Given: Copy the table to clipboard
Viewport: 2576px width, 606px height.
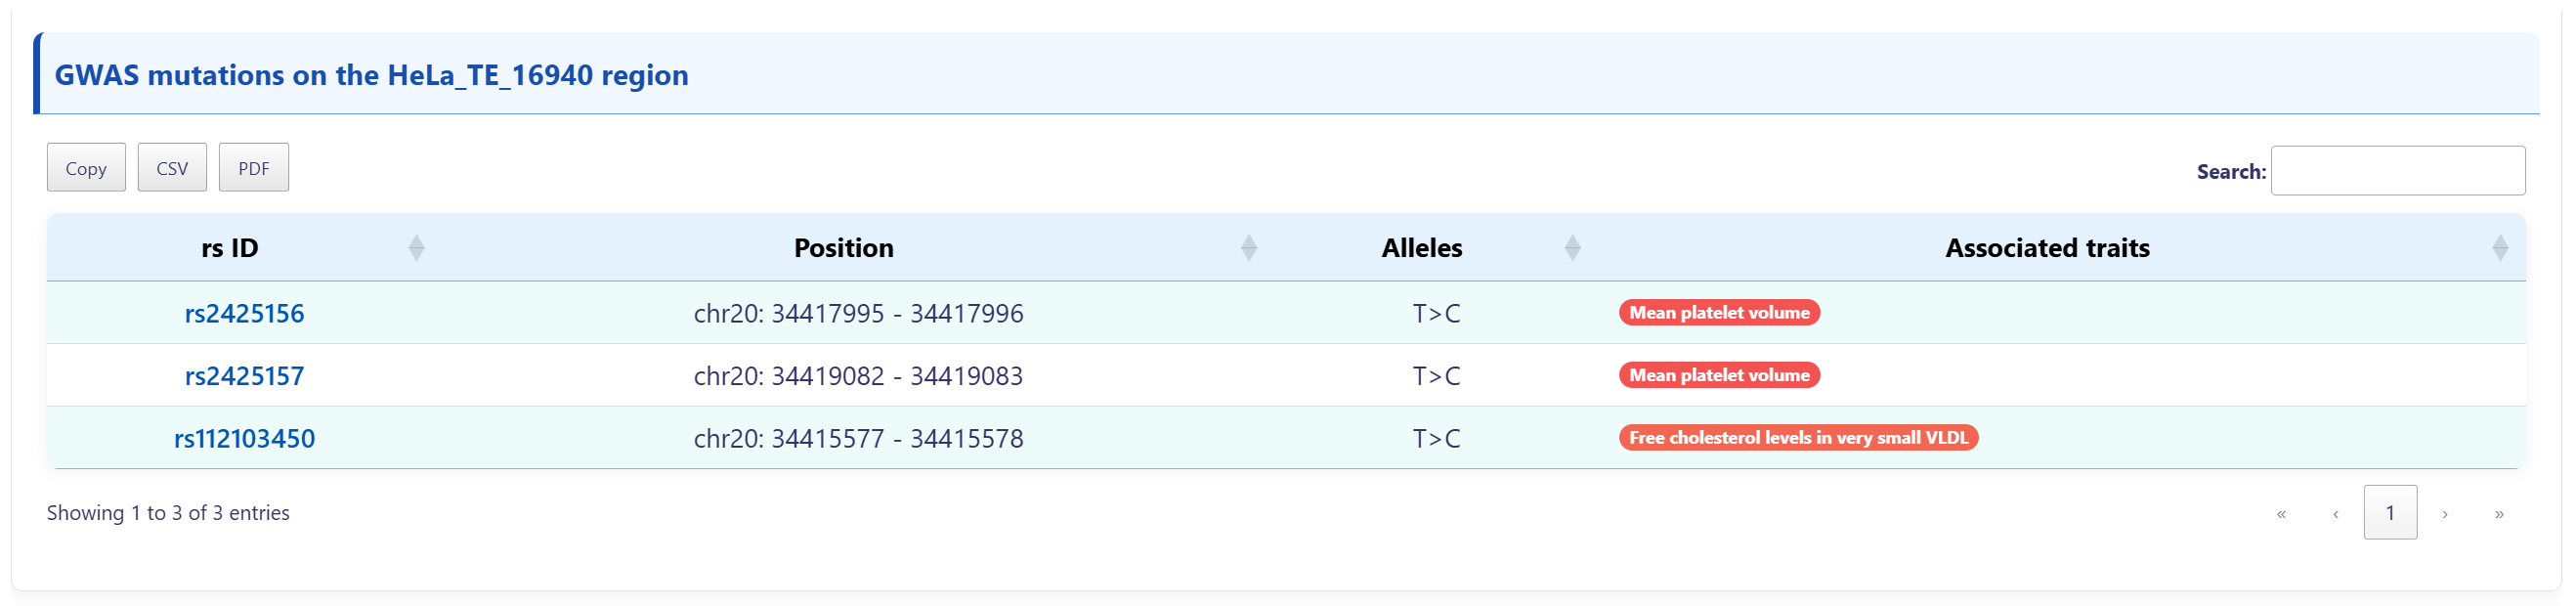Looking at the screenshot, I should [86, 168].
